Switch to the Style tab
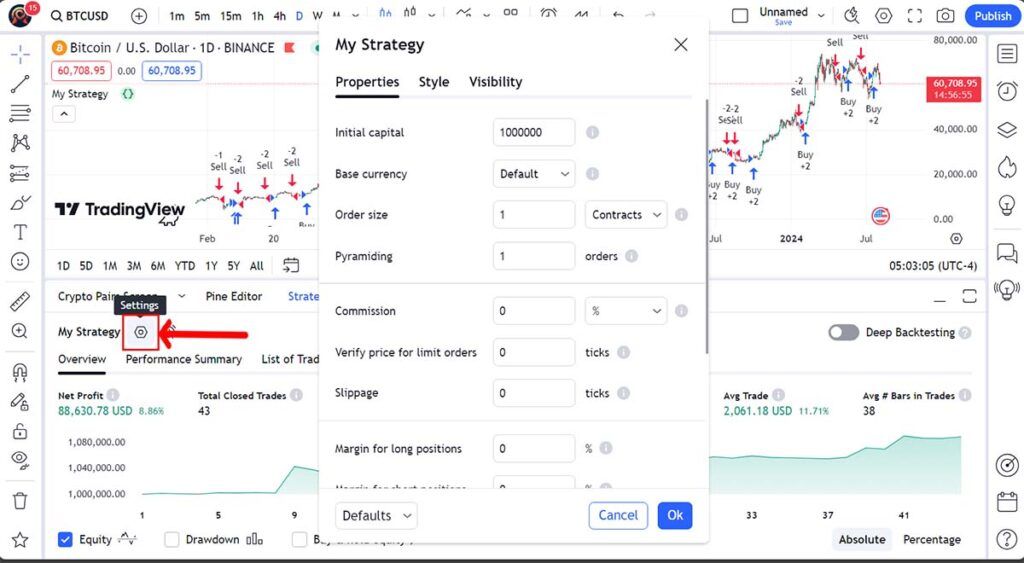The image size is (1024, 563). coord(433,82)
